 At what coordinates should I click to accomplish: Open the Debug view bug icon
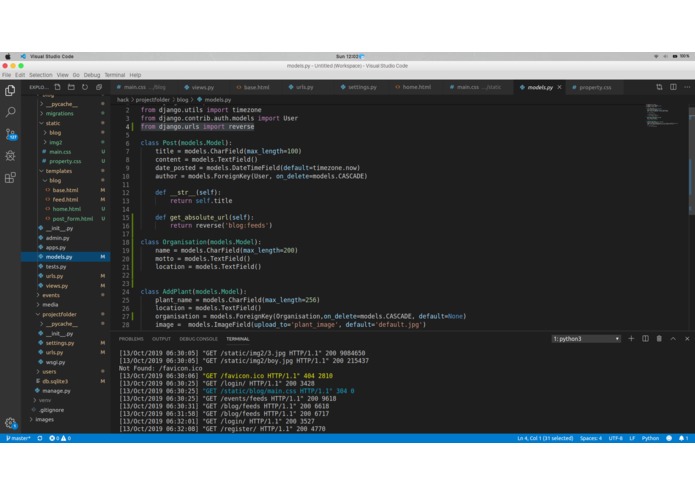coord(10,156)
